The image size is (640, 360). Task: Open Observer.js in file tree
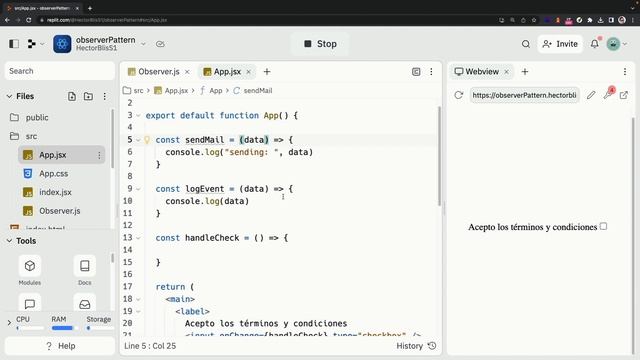[60, 211]
